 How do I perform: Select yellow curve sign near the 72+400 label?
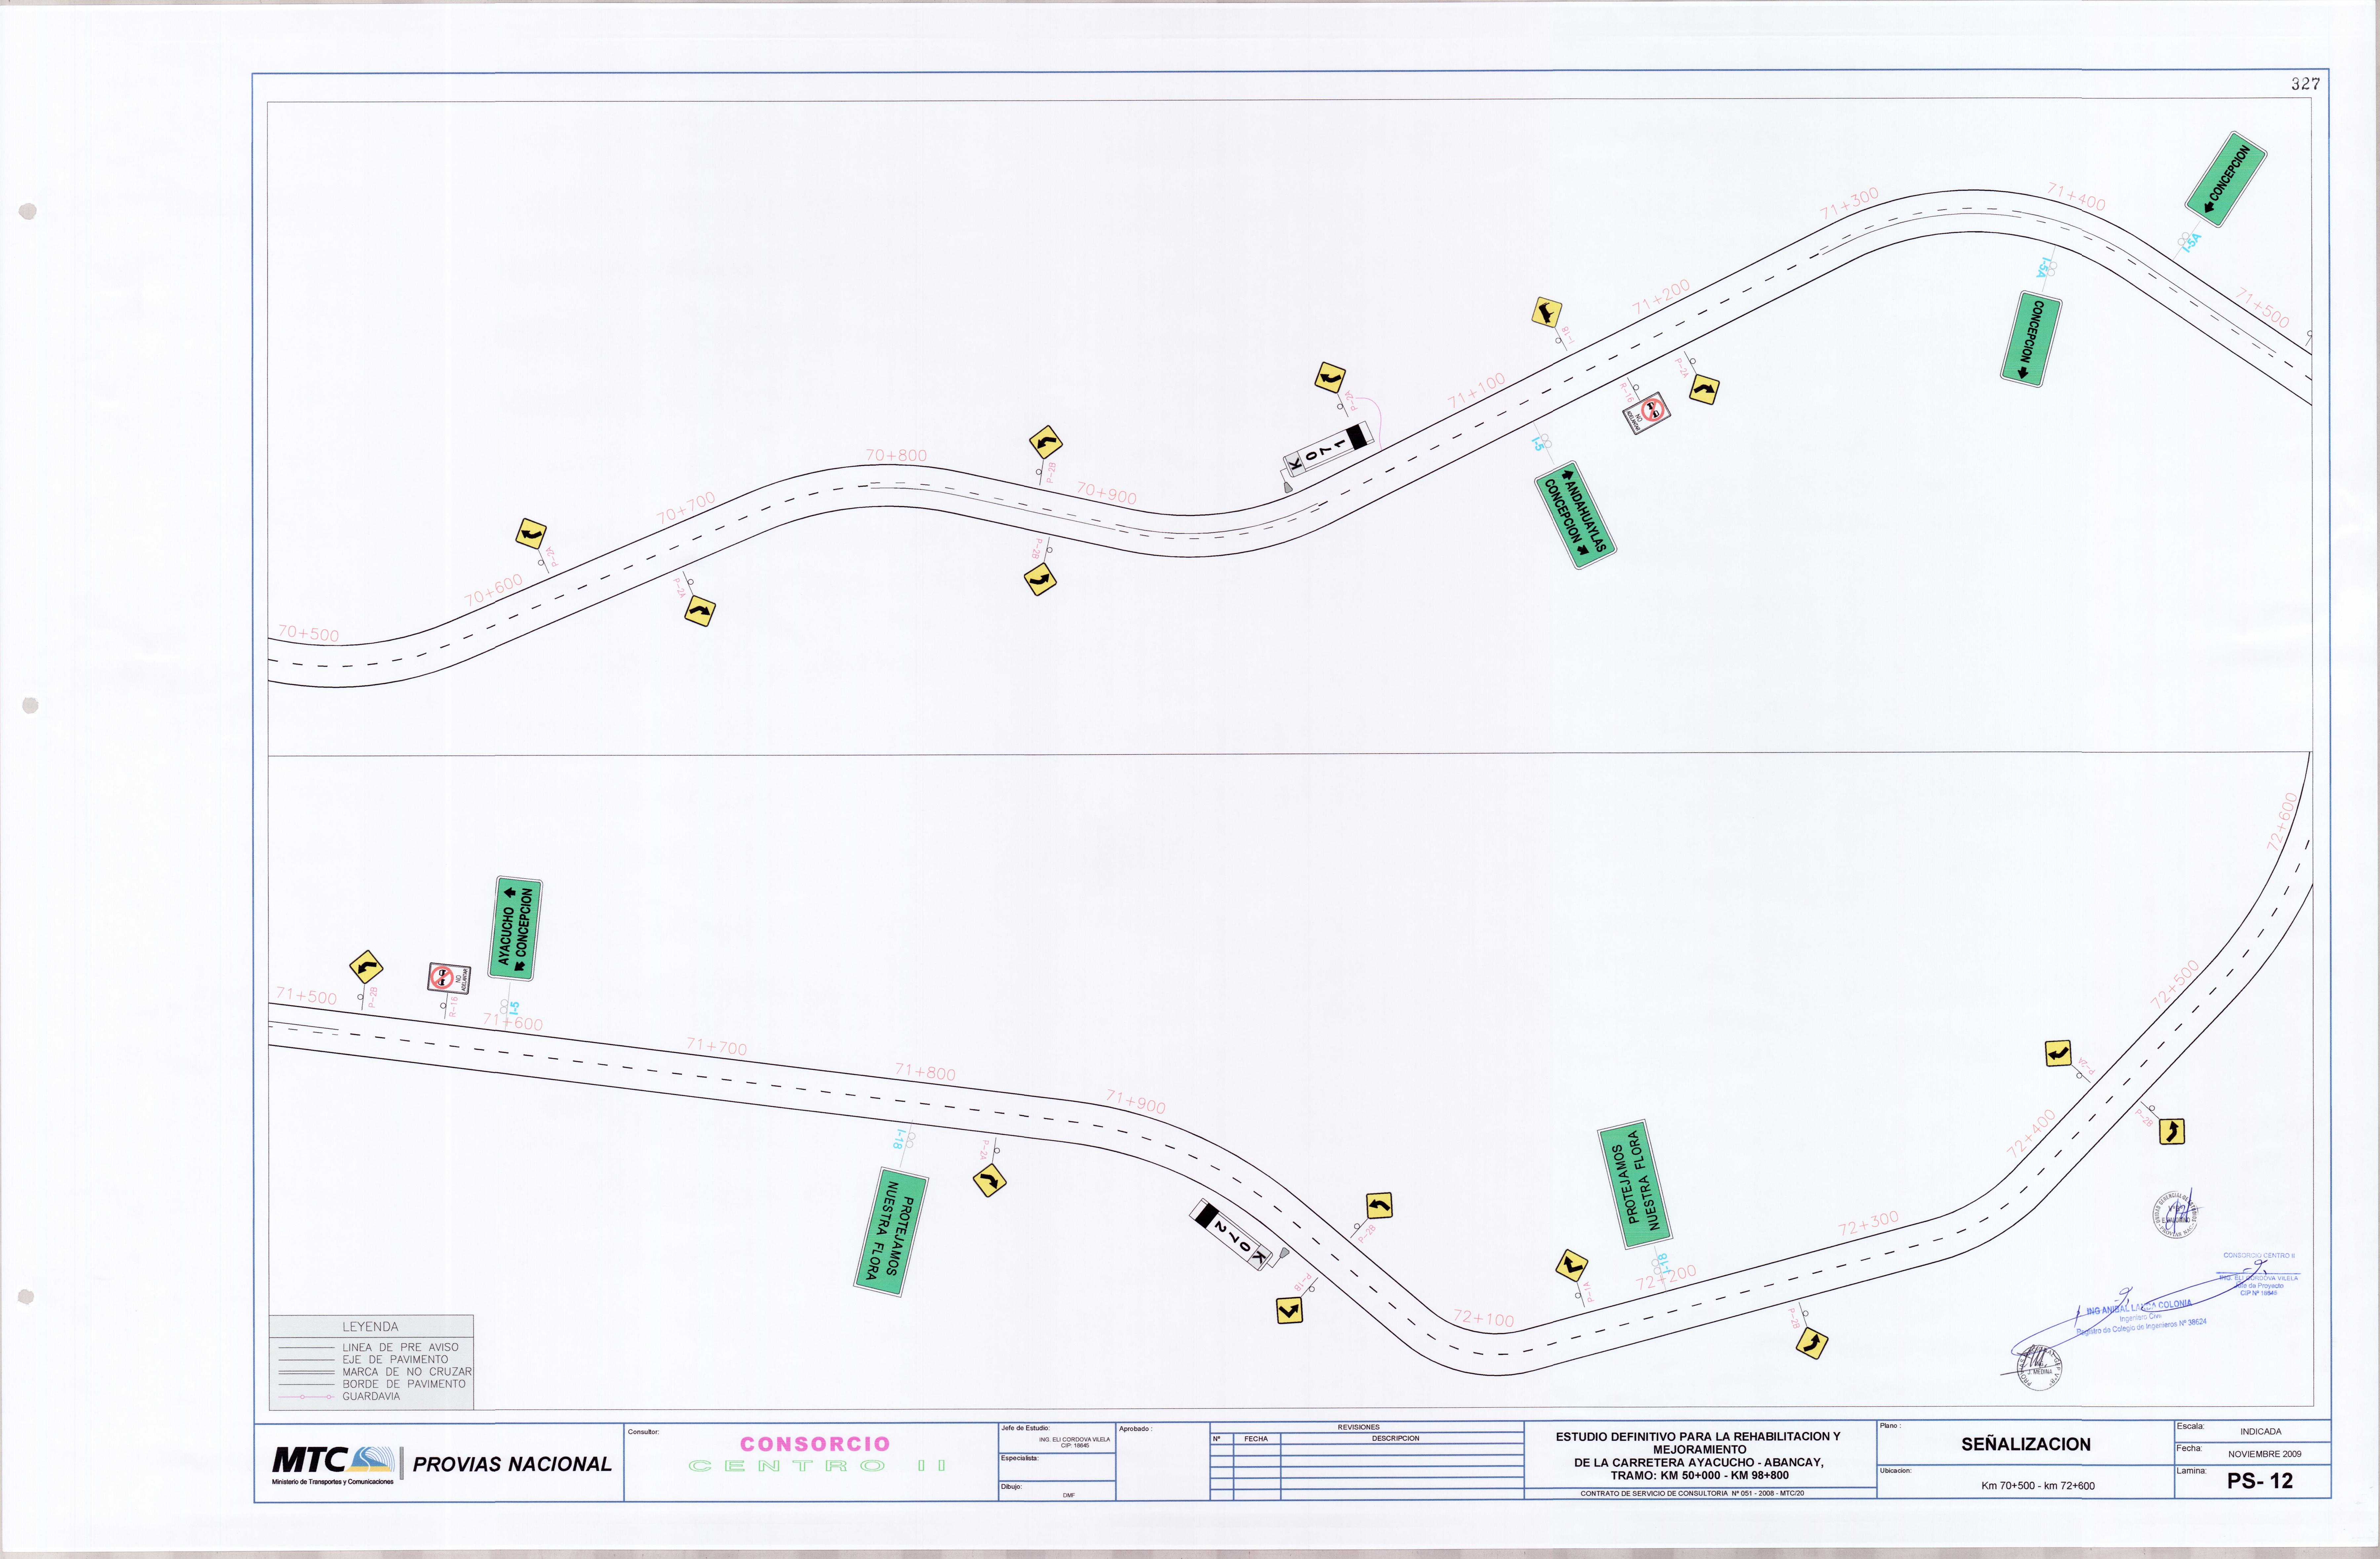click(x=2058, y=1053)
